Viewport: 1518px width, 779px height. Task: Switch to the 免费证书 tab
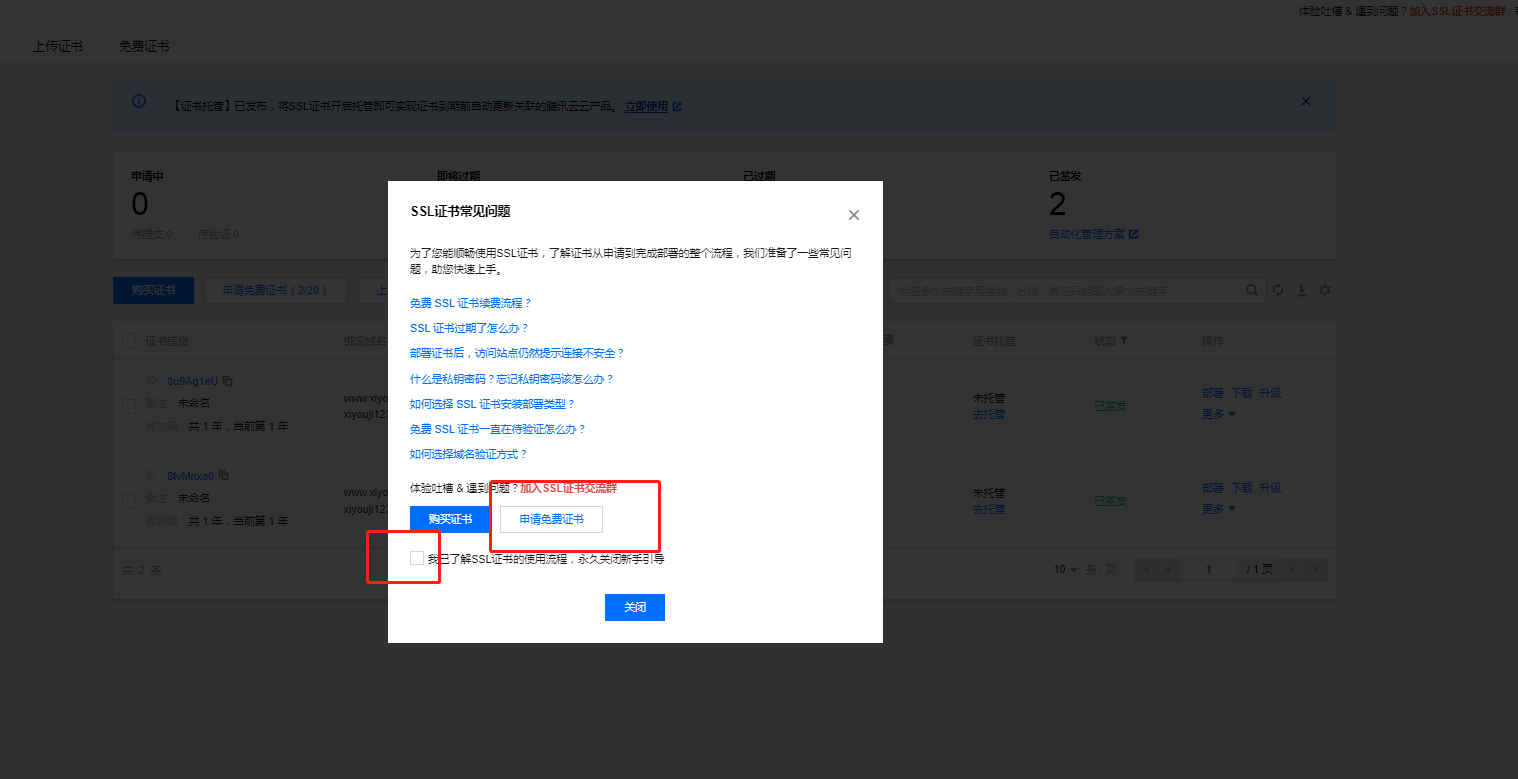tap(144, 46)
